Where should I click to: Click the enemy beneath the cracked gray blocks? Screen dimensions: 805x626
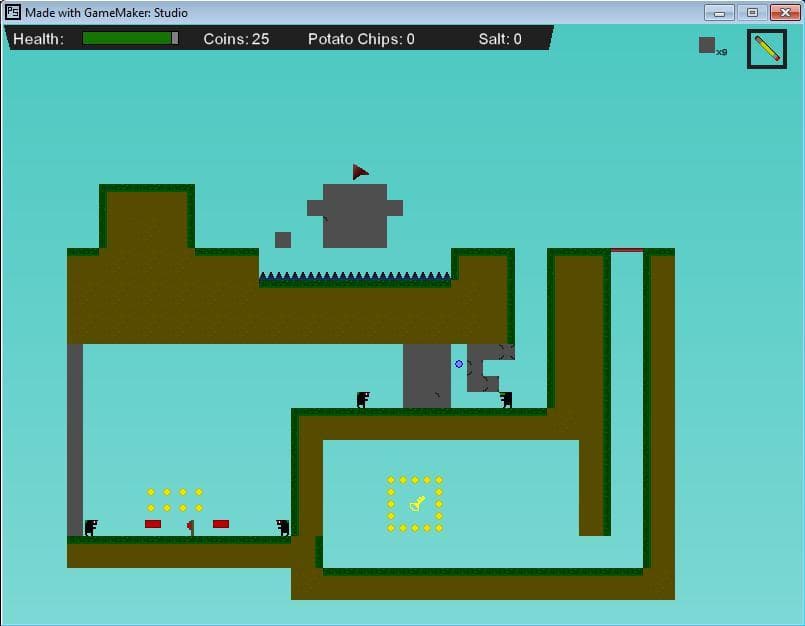(506, 400)
